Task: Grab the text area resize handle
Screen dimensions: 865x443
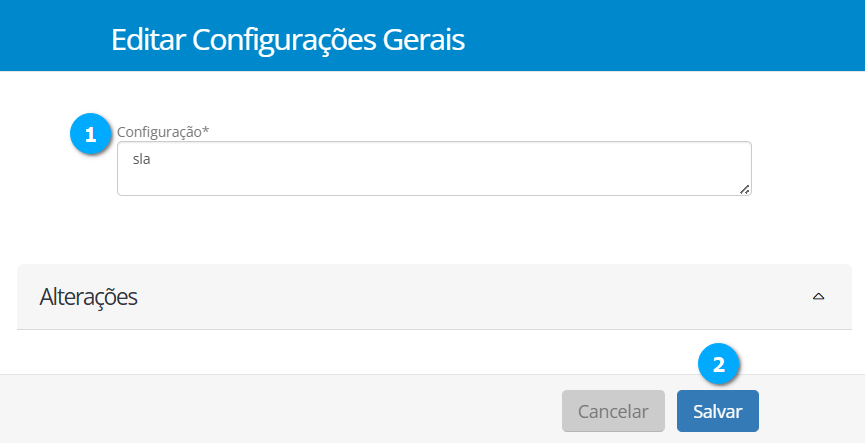Action: [745, 189]
